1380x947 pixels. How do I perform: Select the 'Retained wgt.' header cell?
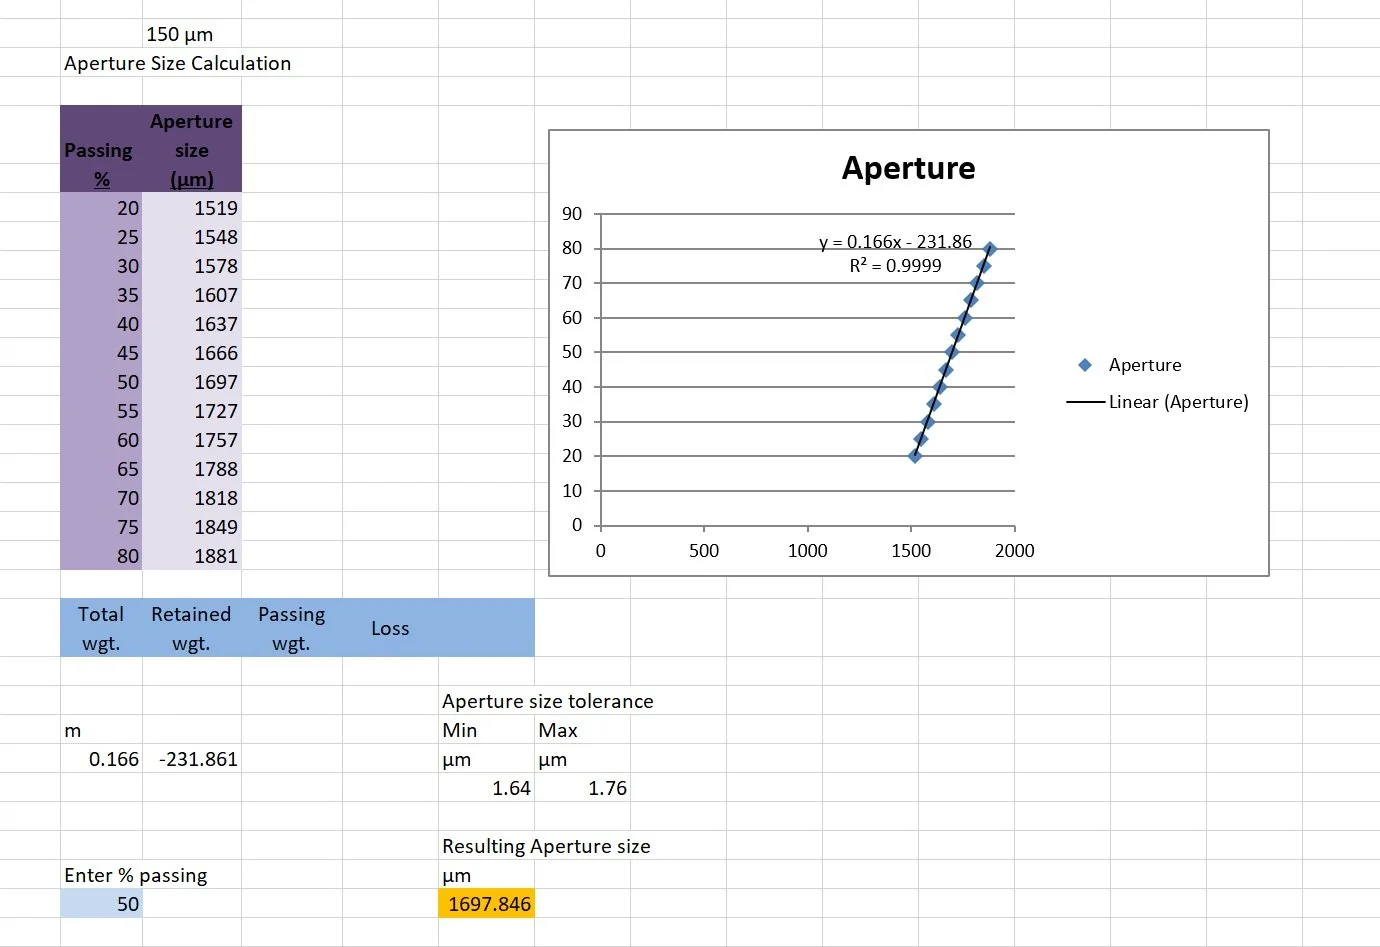192,628
